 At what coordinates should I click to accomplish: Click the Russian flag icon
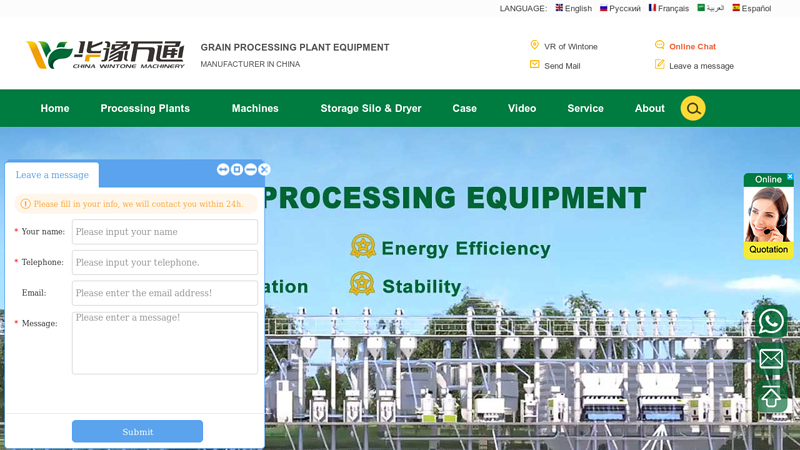(x=604, y=8)
